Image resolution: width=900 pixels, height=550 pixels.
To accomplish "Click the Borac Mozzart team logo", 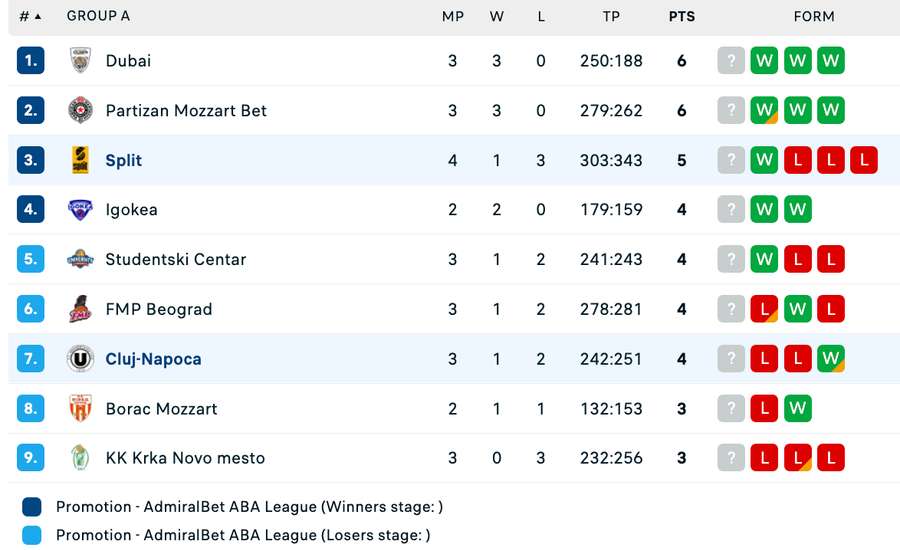I will click(x=80, y=408).
